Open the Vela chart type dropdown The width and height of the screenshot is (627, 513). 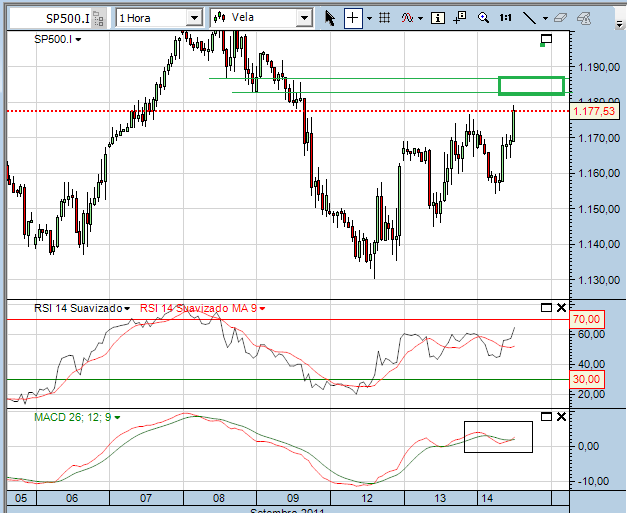[x=304, y=18]
